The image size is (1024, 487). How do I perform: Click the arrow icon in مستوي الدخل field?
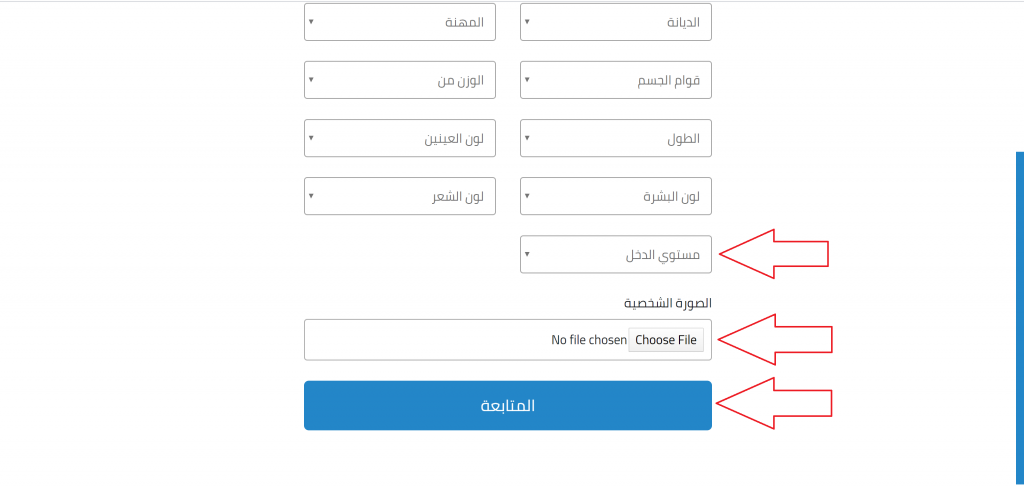click(528, 254)
